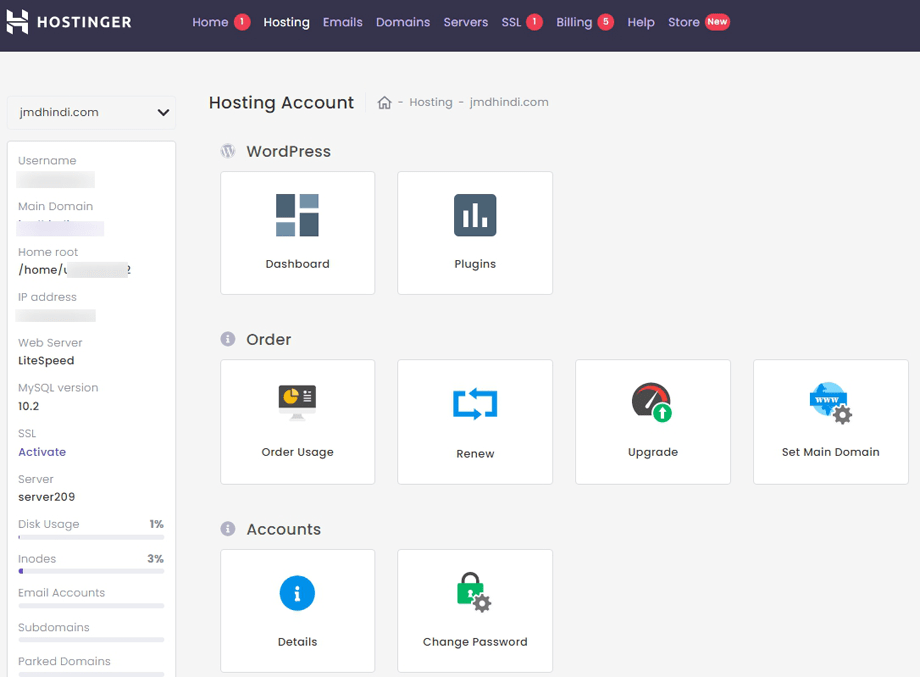Click the Renew arrows icon
Image resolution: width=920 pixels, height=677 pixels.
pos(475,404)
